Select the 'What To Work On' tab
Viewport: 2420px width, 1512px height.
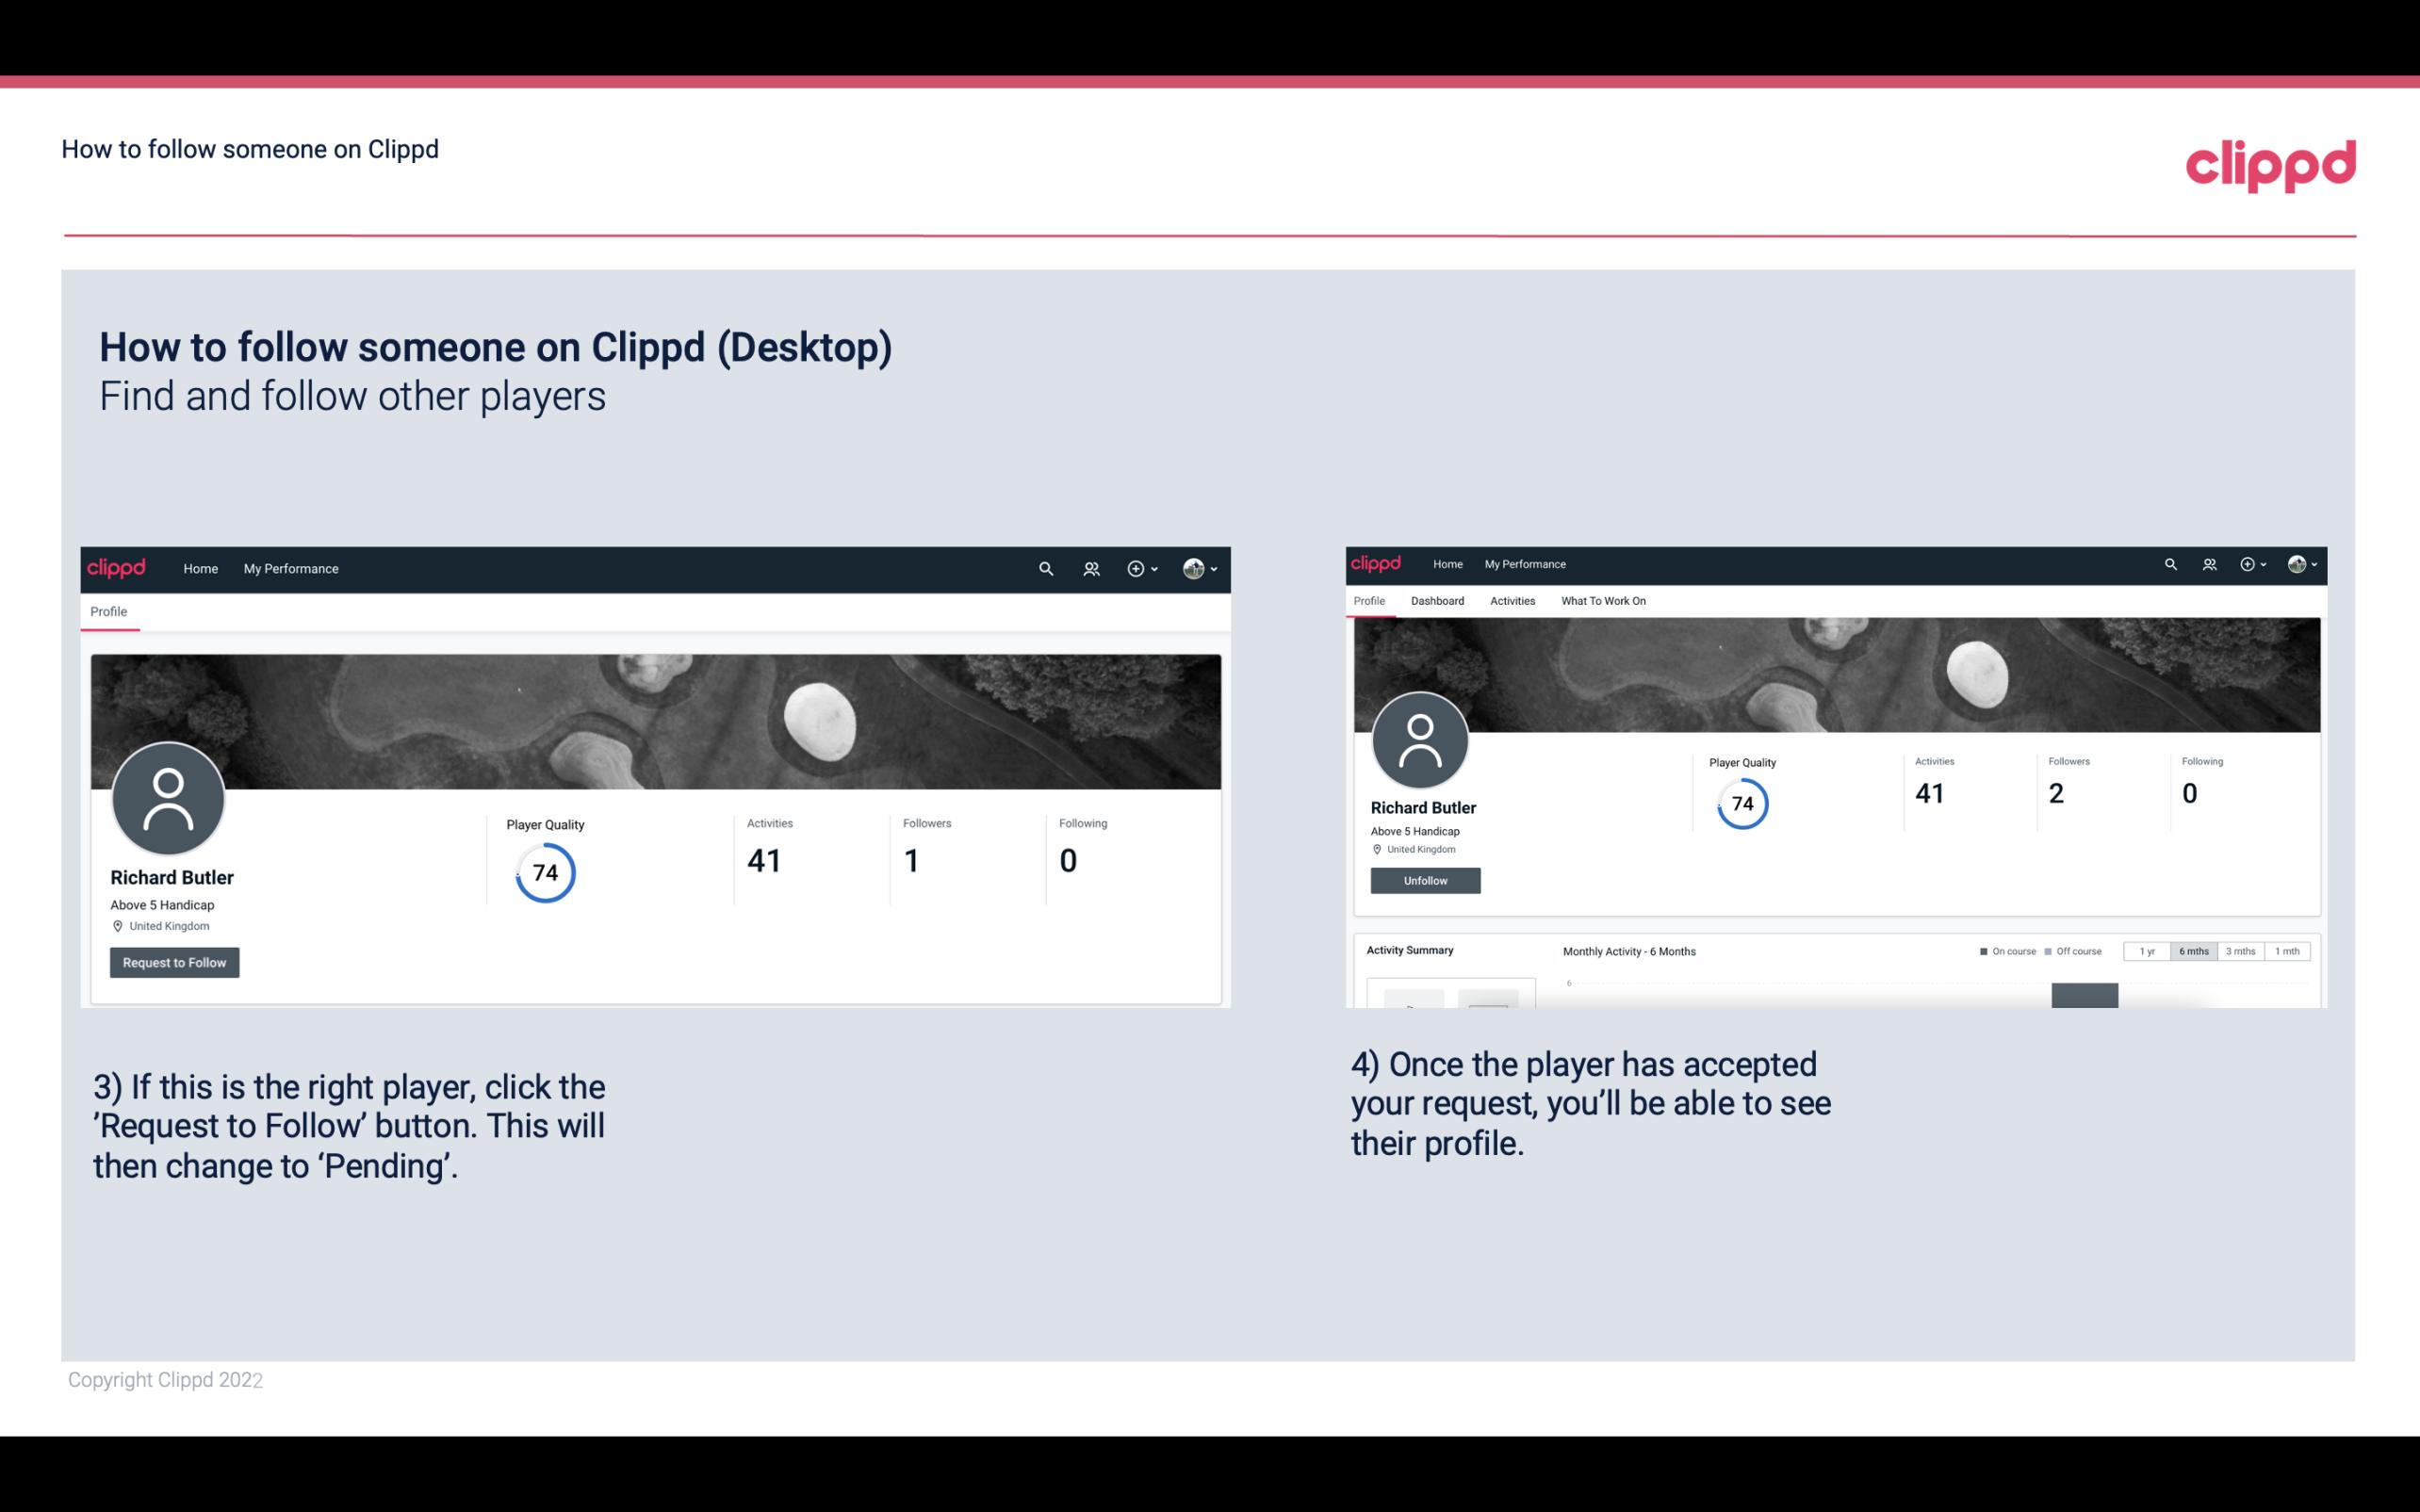click(1603, 599)
